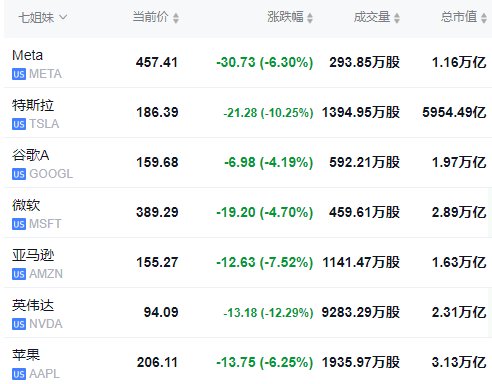Select the 亚马逊 AMZN ticker
Screen dimensions: 492x384
(x=46, y=274)
